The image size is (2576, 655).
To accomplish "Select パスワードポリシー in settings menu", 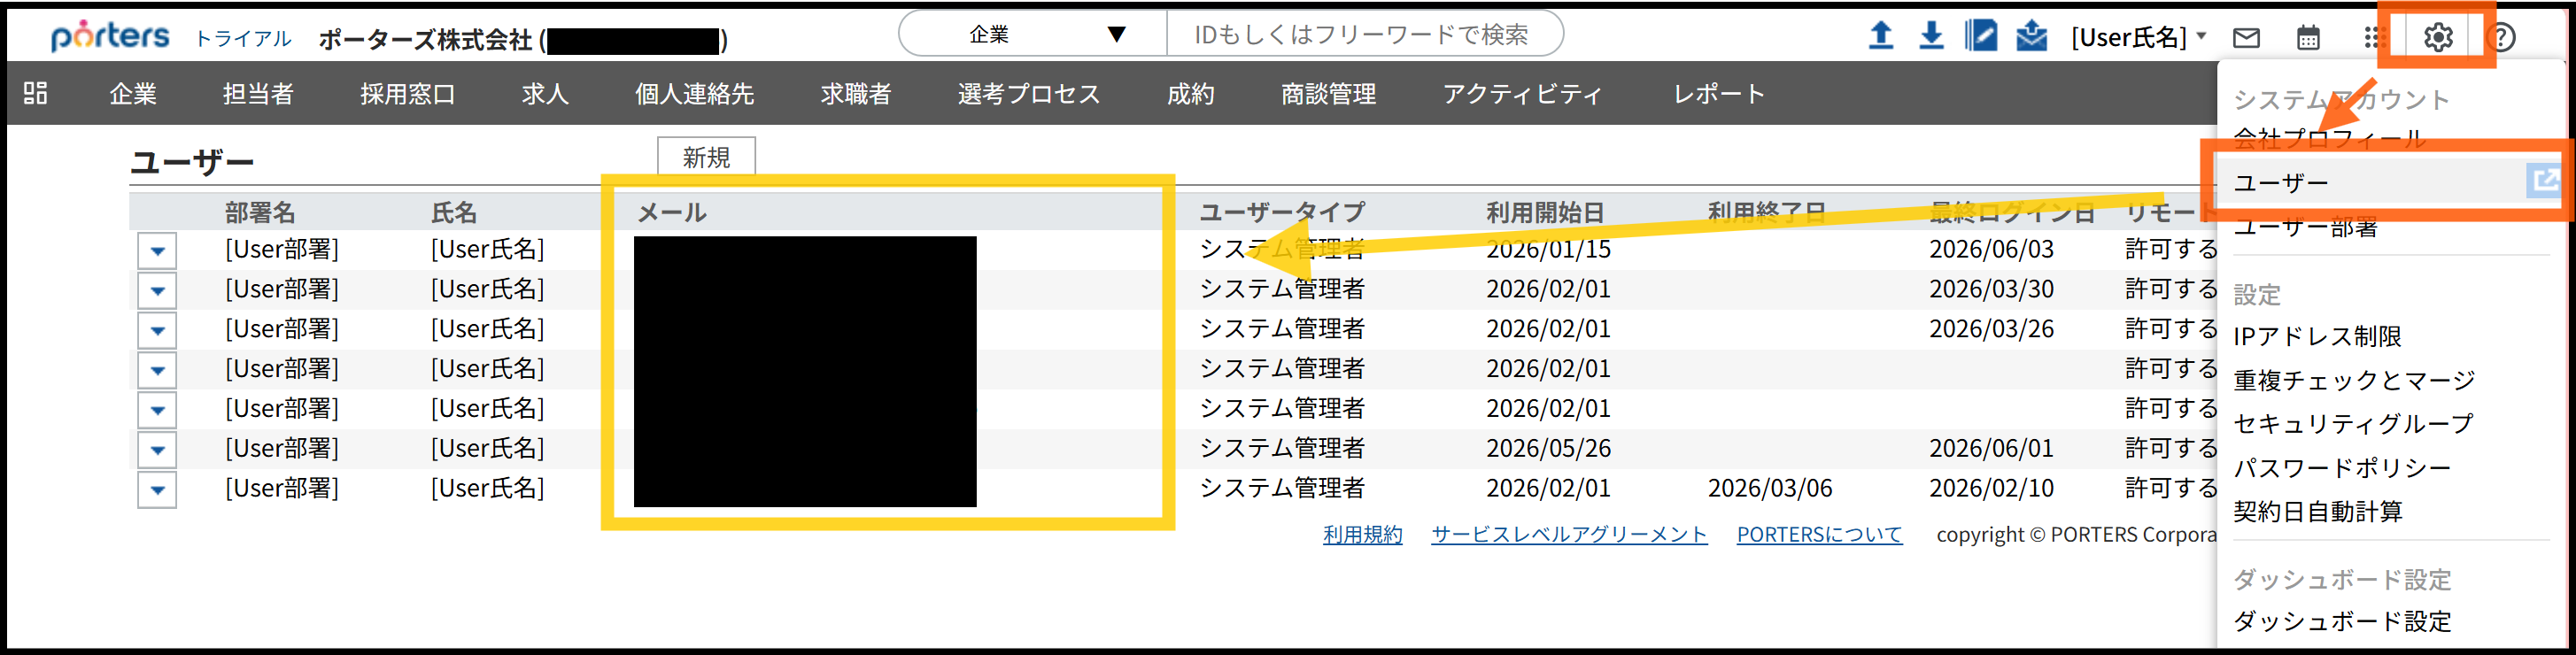I will [2342, 467].
